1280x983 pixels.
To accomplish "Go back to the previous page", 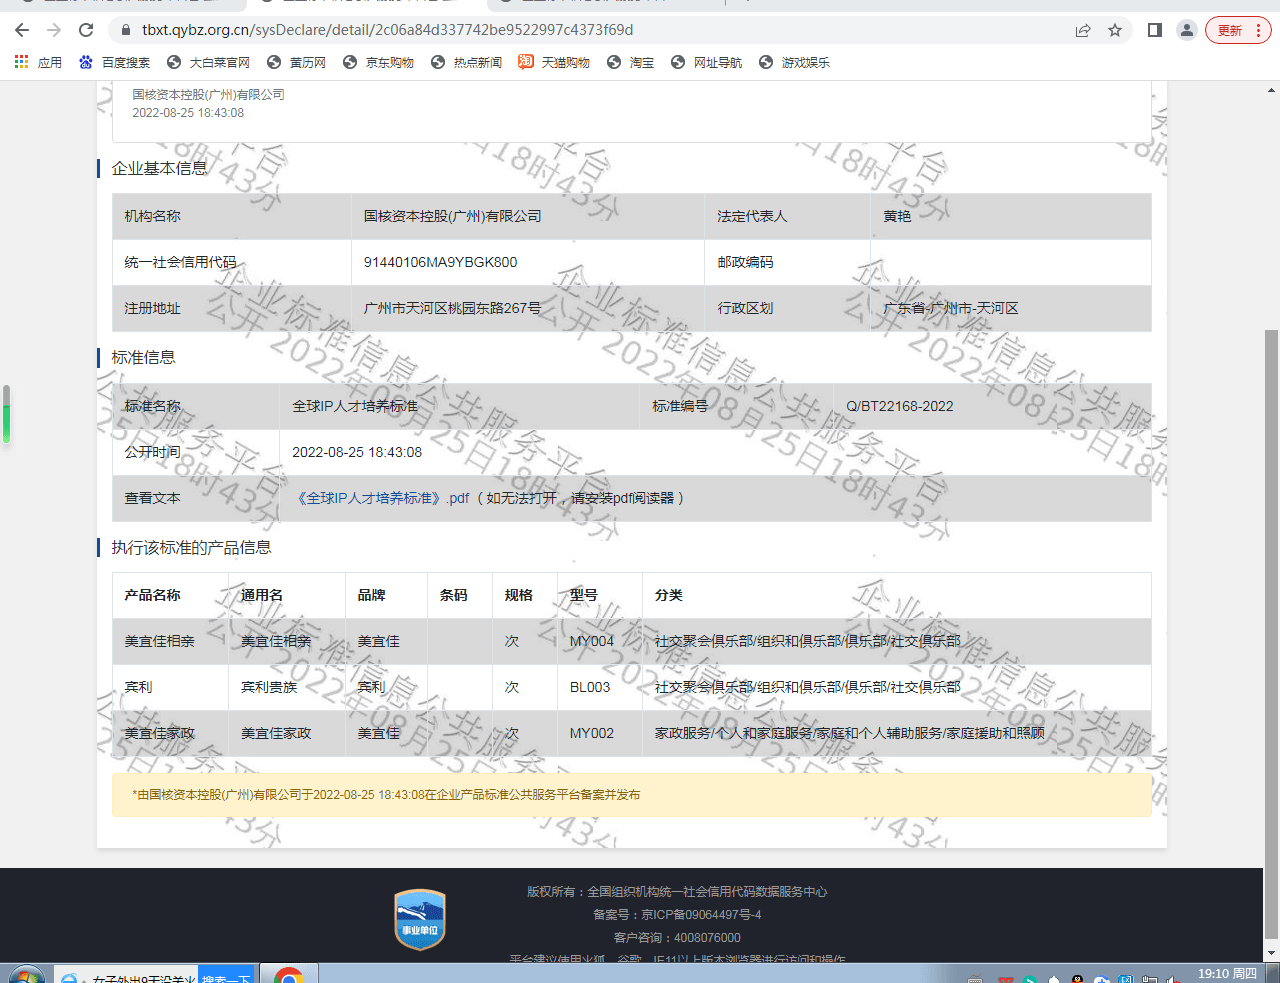I will coord(23,30).
